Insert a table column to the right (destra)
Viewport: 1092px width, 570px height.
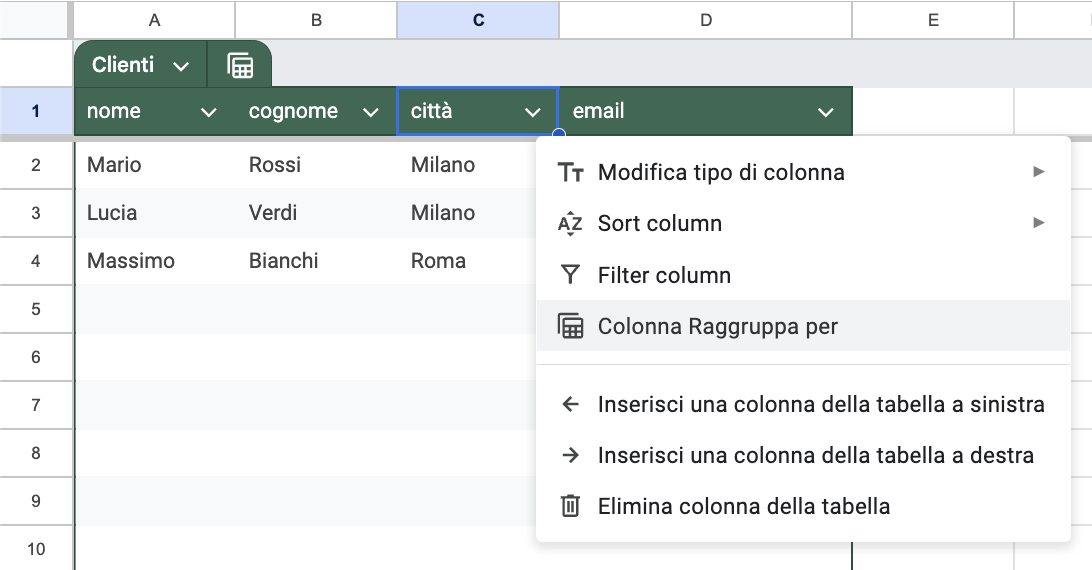(803, 455)
